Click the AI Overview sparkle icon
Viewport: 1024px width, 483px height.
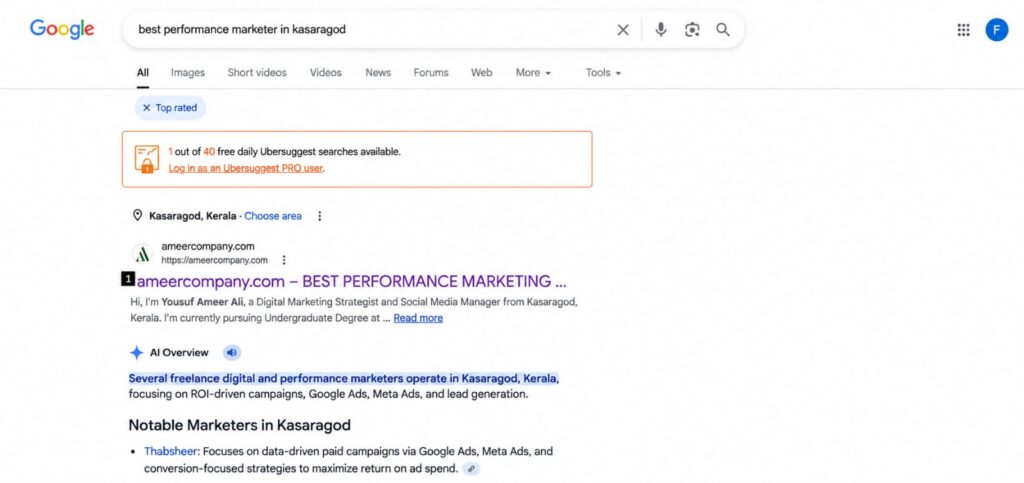tap(136, 352)
